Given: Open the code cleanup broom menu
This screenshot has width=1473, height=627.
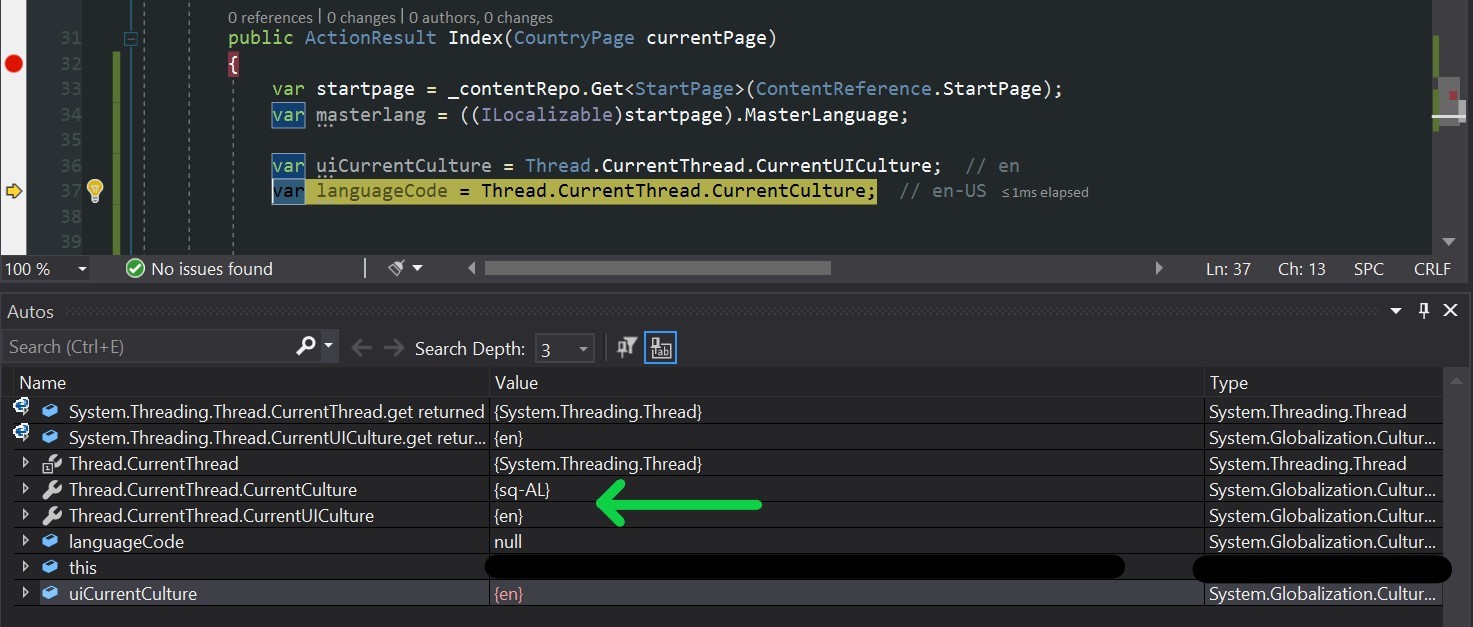Looking at the screenshot, I should pyautogui.click(x=404, y=268).
